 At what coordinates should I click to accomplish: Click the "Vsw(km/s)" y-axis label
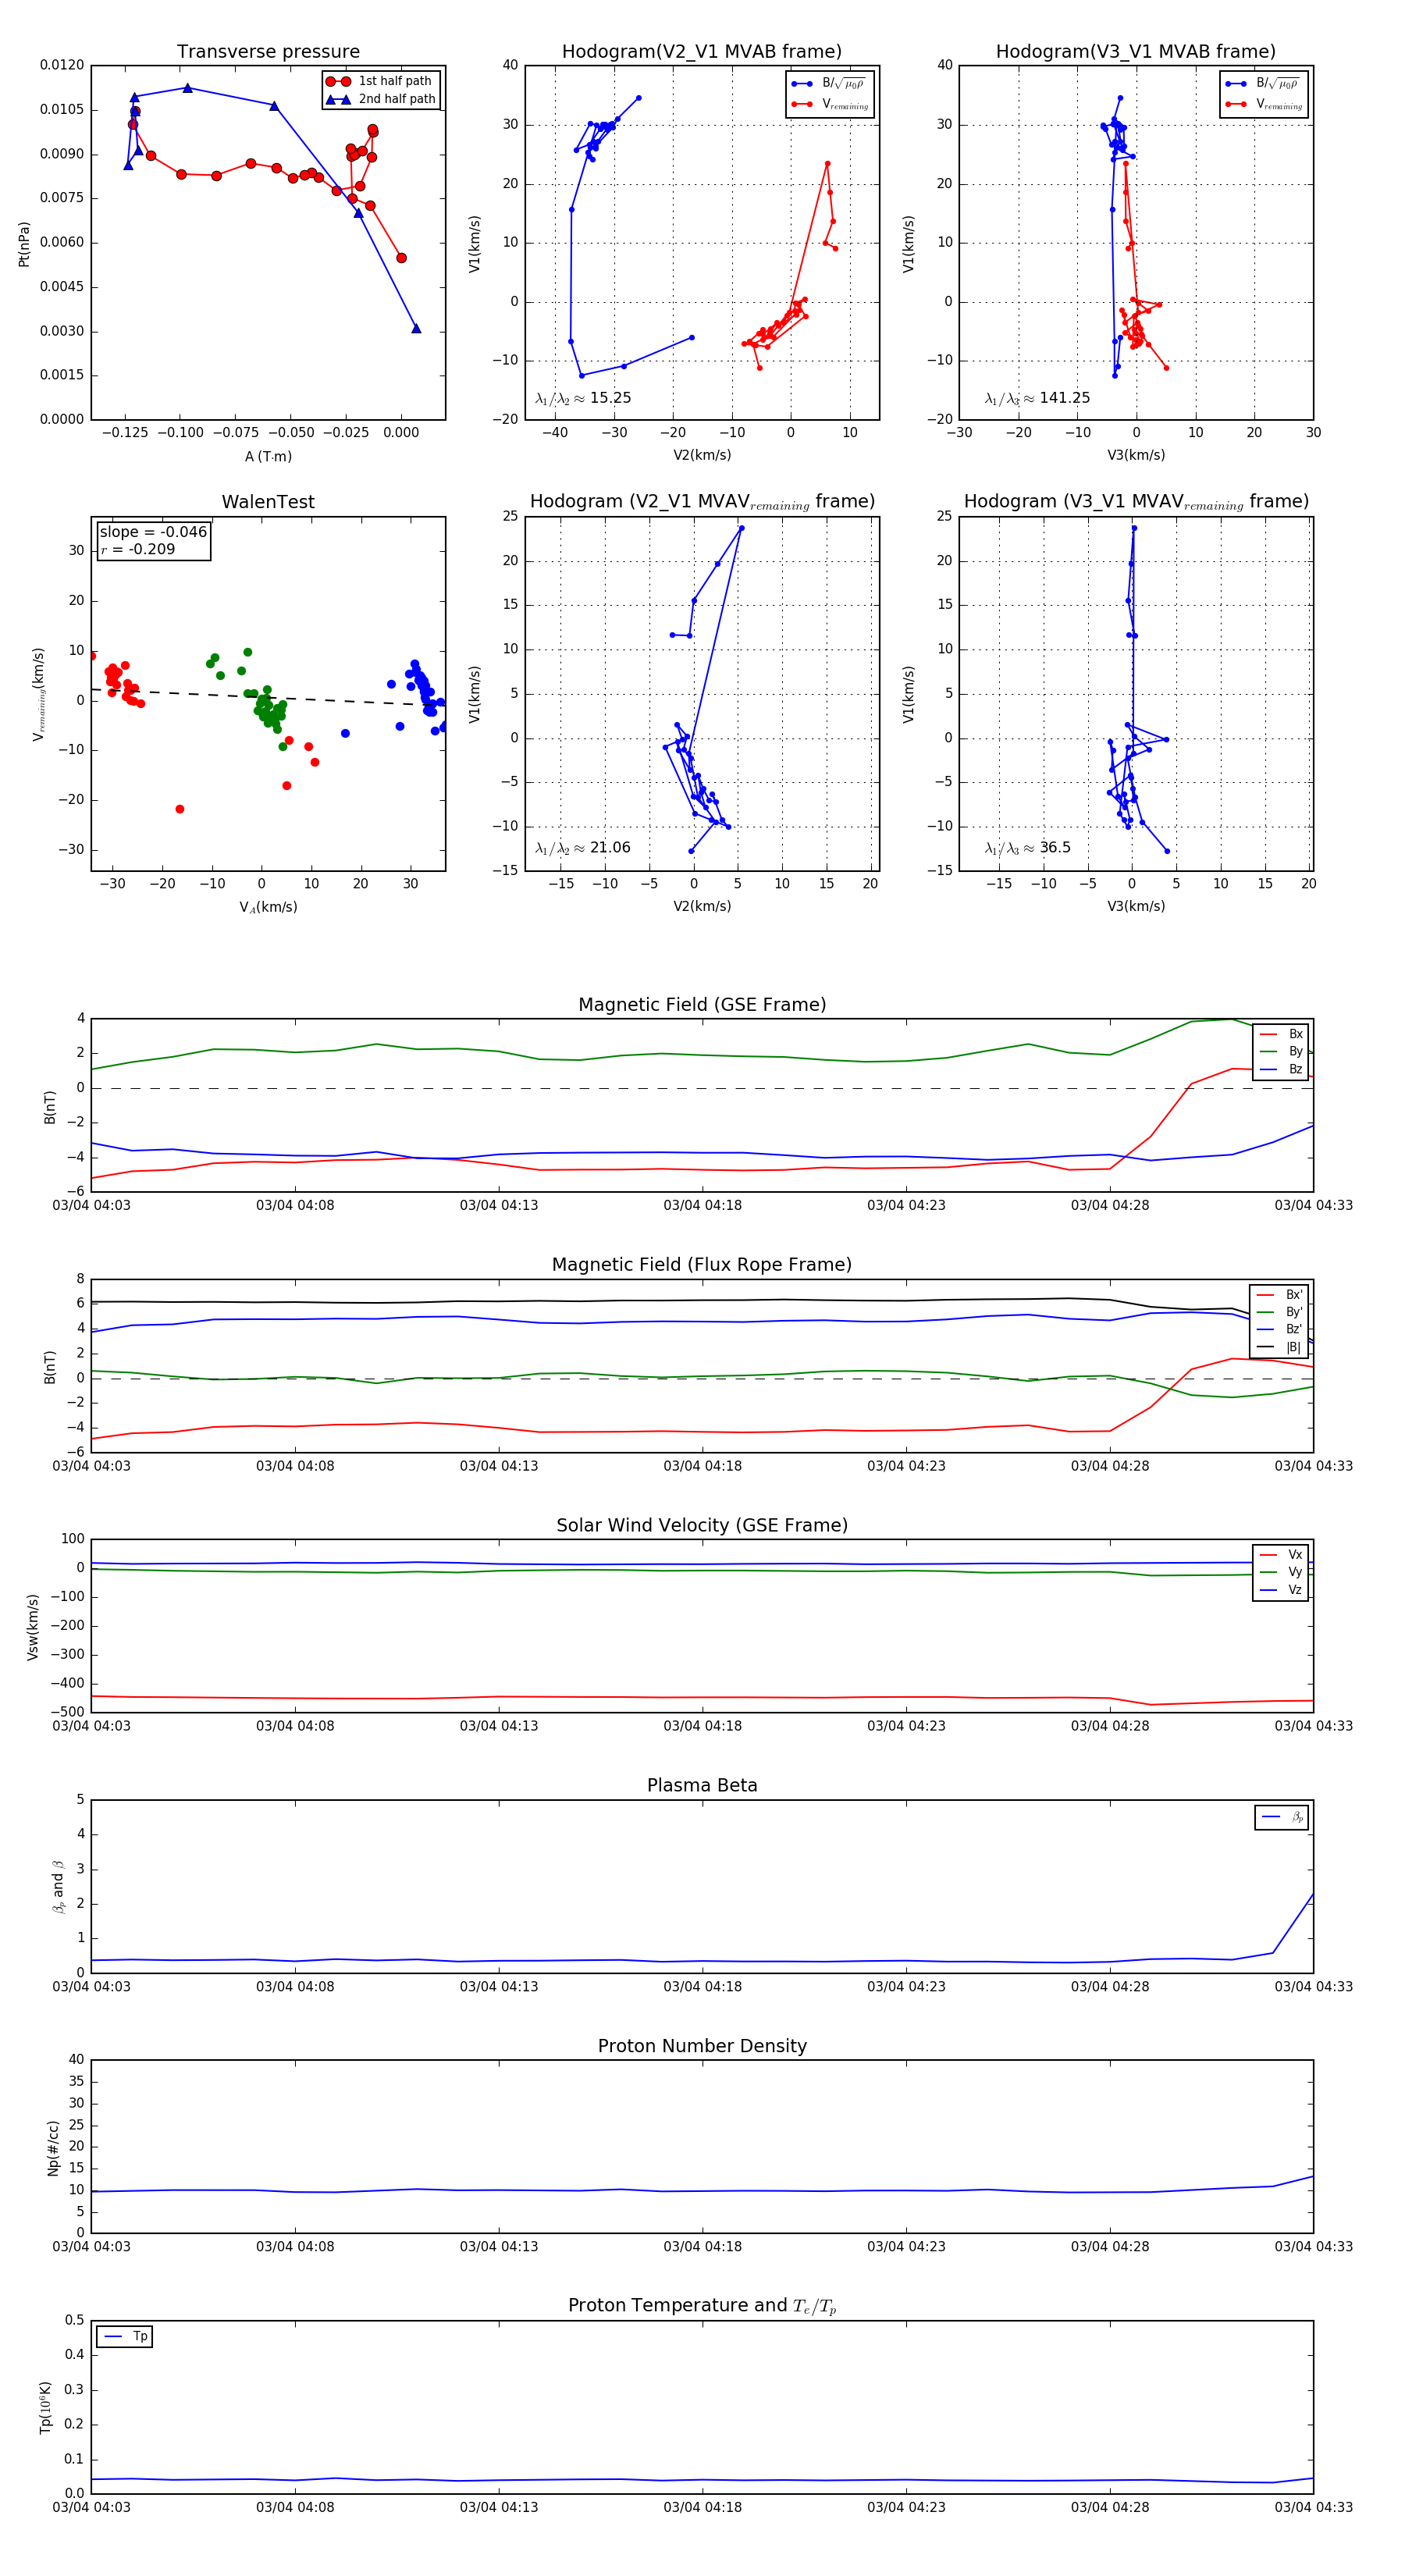click(x=33, y=1627)
